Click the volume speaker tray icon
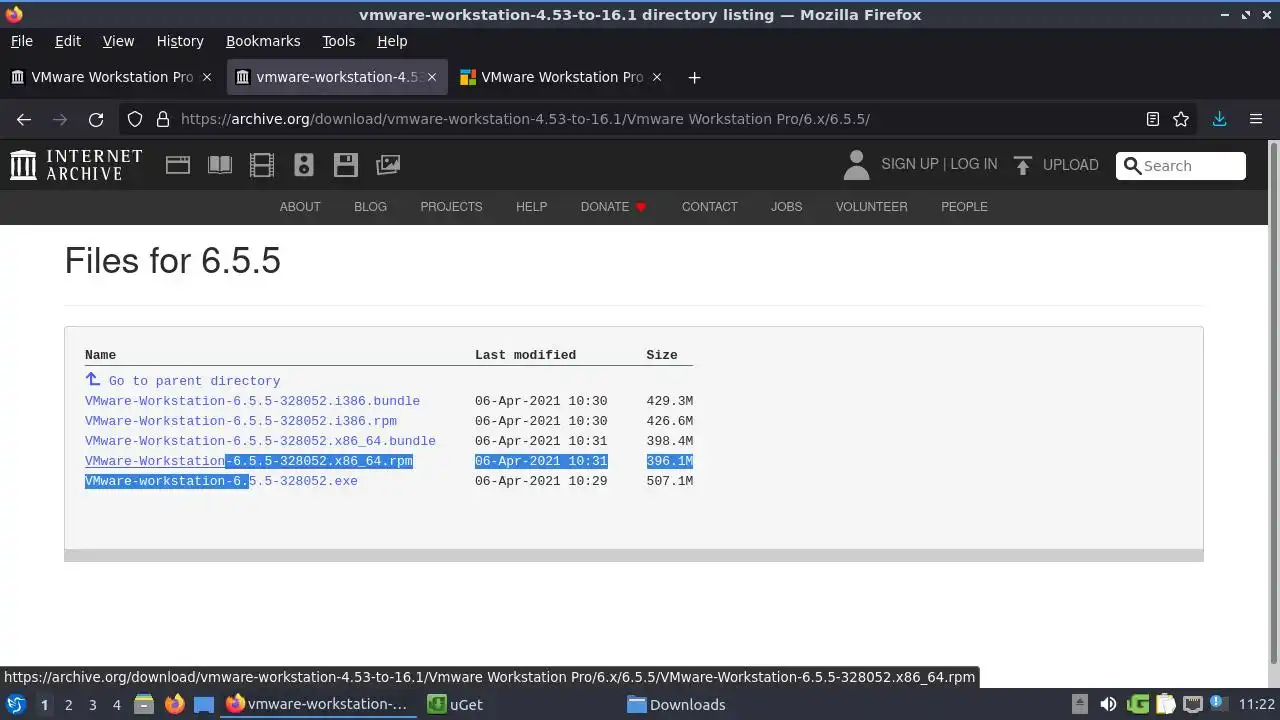 tap(1108, 704)
